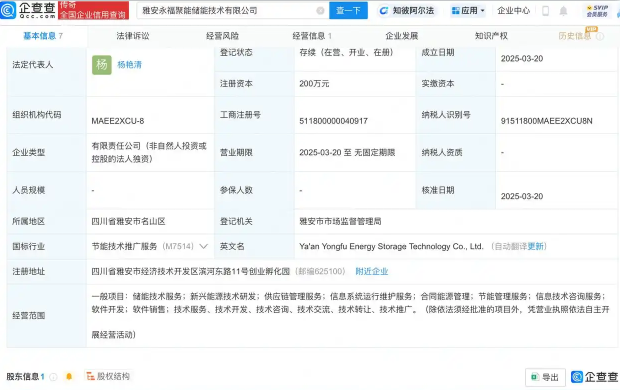Select the English name Ya'an Yongfu text
The height and width of the screenshot is (390, 620).
(x=391, y=246)
